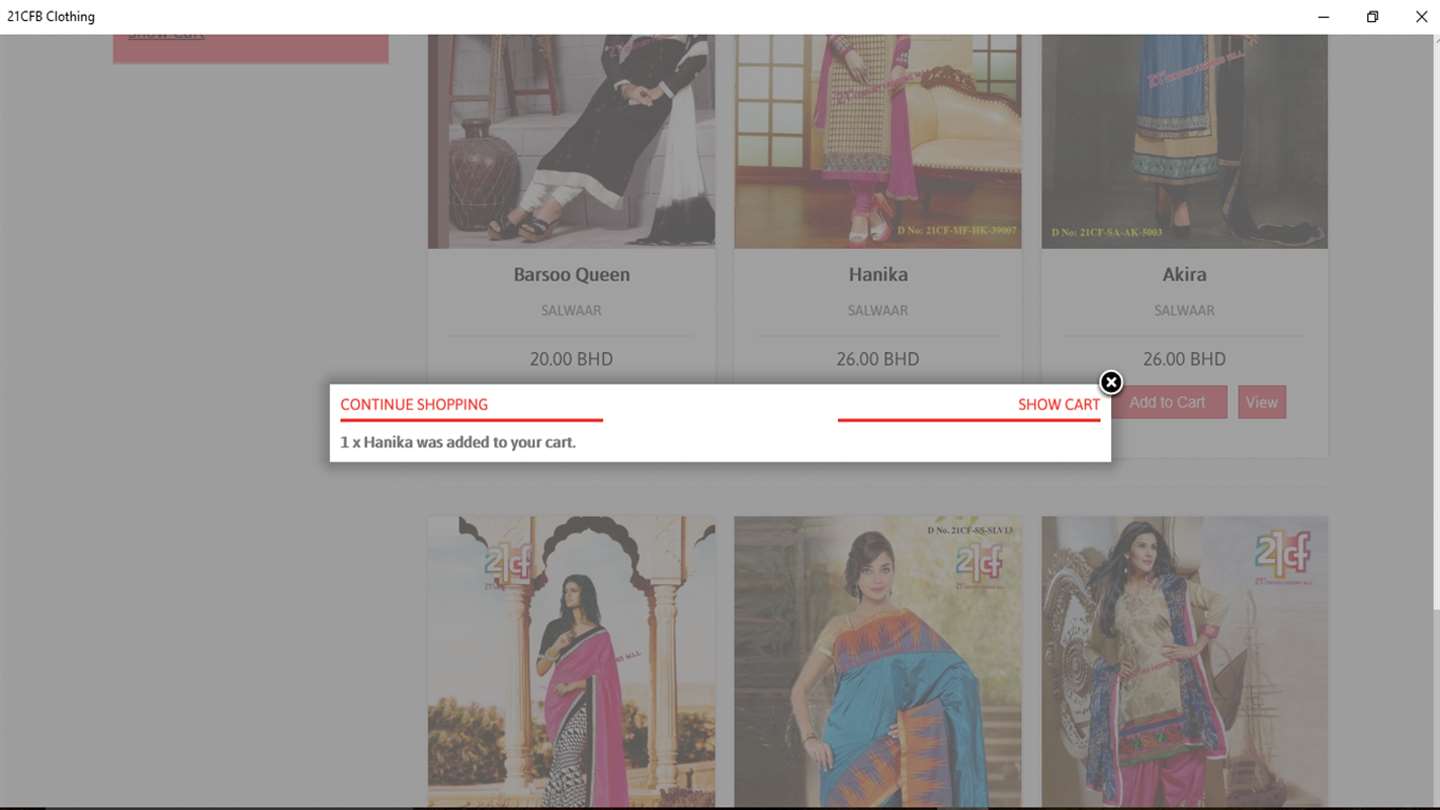Minimize the 21CFB Clothing window
Viewport: 1440px width, 810px height.
point(1323,17)
